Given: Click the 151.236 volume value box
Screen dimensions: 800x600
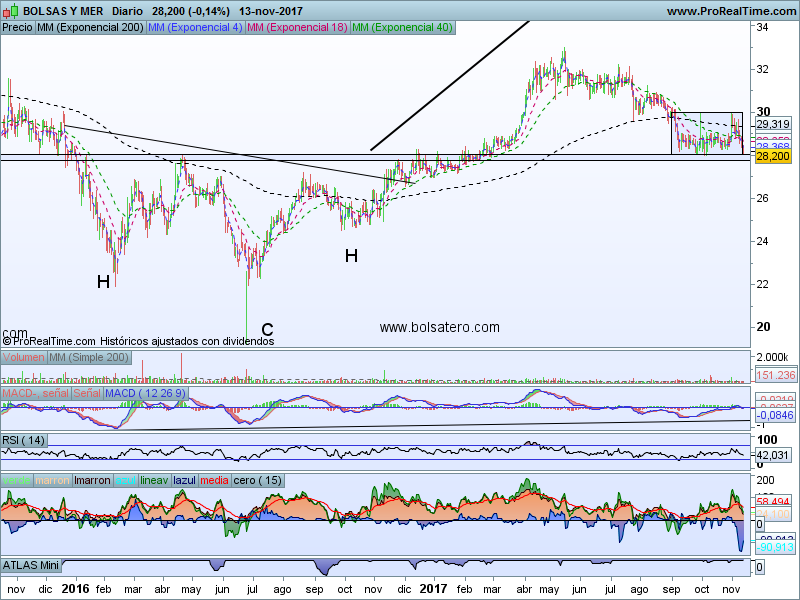Looking at the screenshot, I should 775,374.
